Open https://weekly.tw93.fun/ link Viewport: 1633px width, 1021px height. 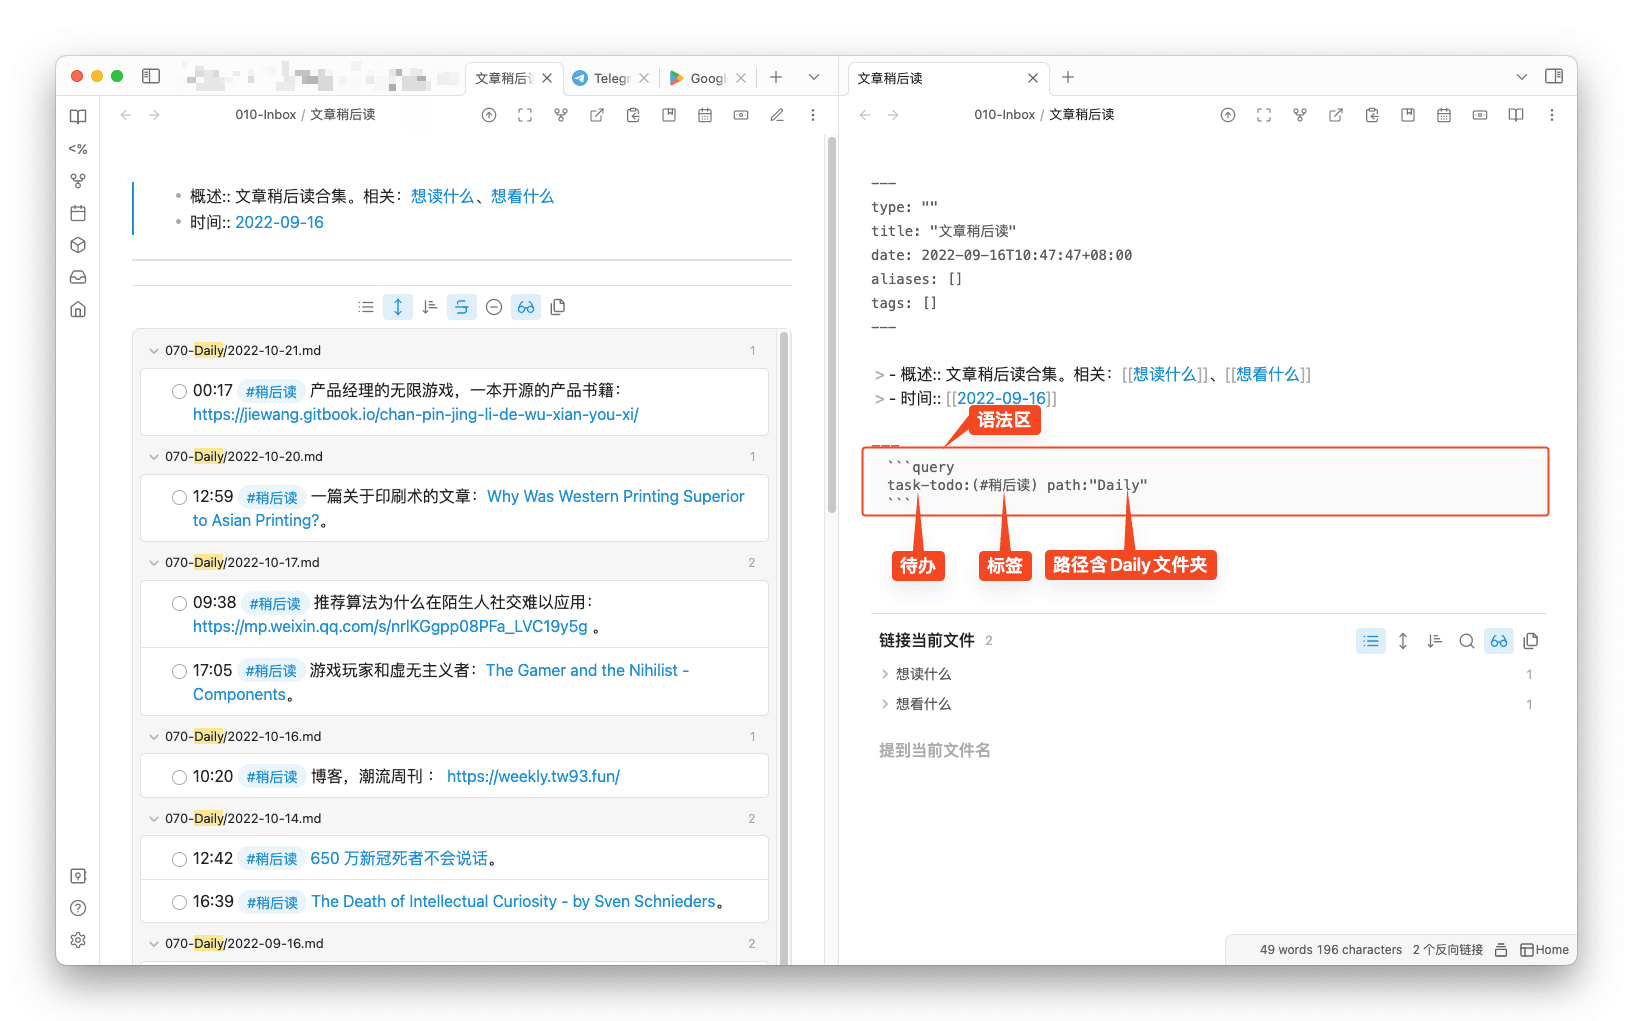click(533, 776)
